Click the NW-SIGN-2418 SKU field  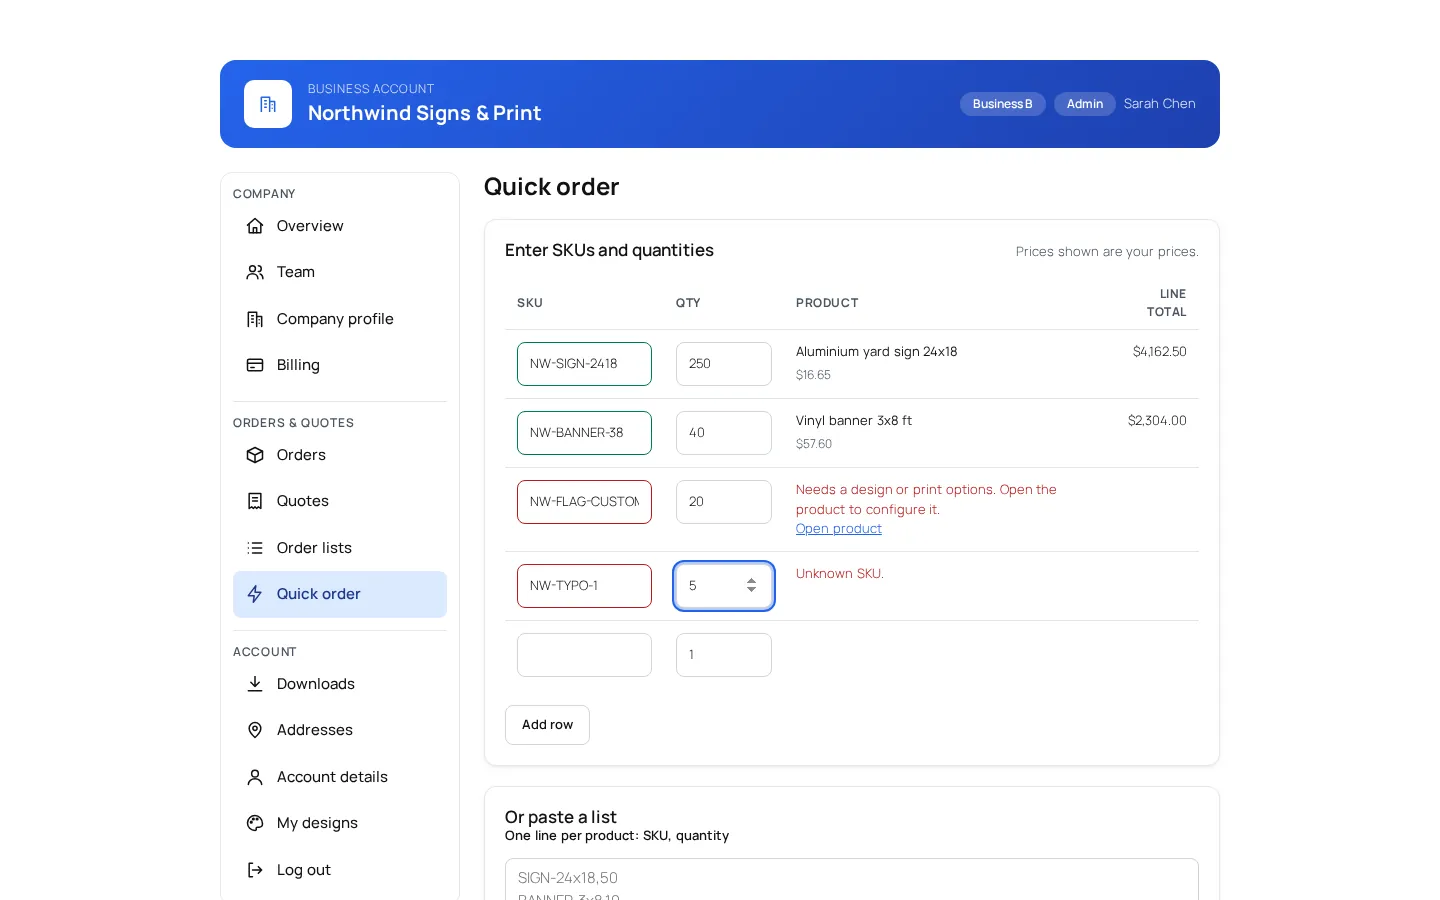click(x=584, y=364)
